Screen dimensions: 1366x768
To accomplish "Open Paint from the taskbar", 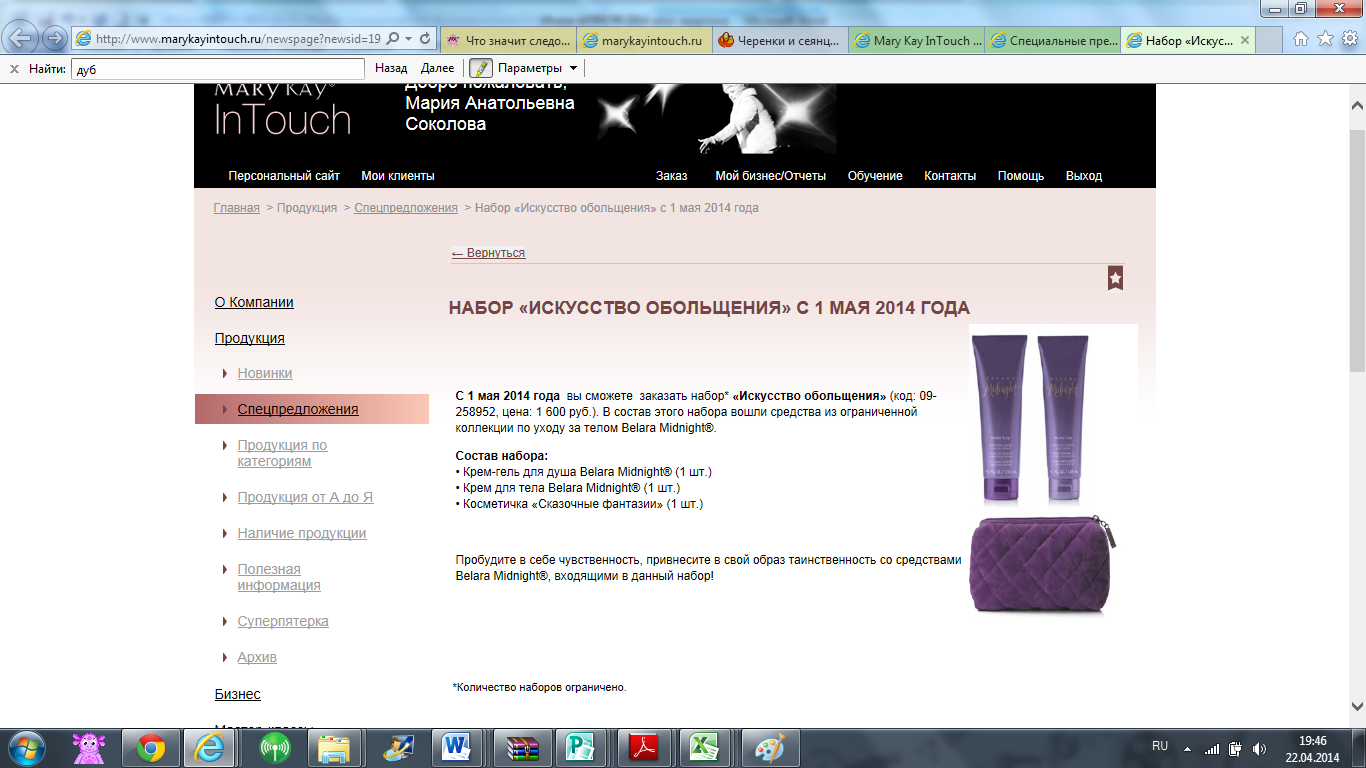I will [x=769, y=748].
